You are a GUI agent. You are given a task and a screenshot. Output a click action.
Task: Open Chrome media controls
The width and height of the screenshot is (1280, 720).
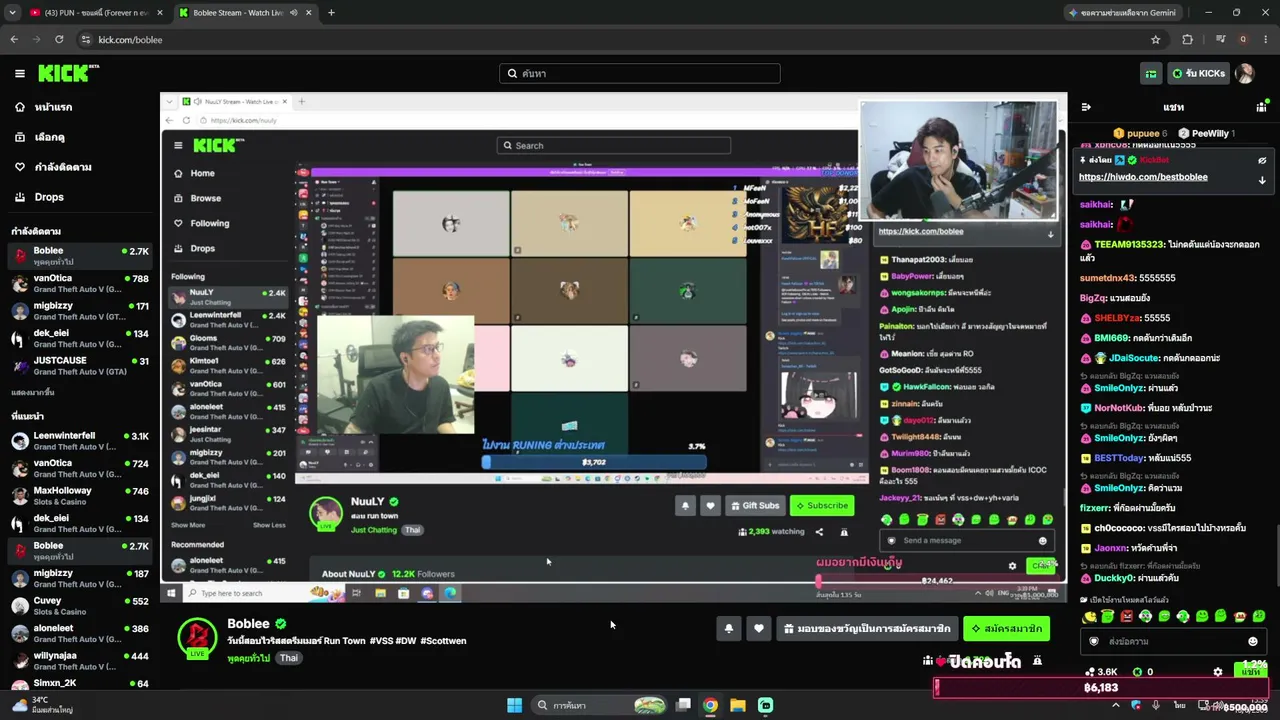click(1221, 39)
